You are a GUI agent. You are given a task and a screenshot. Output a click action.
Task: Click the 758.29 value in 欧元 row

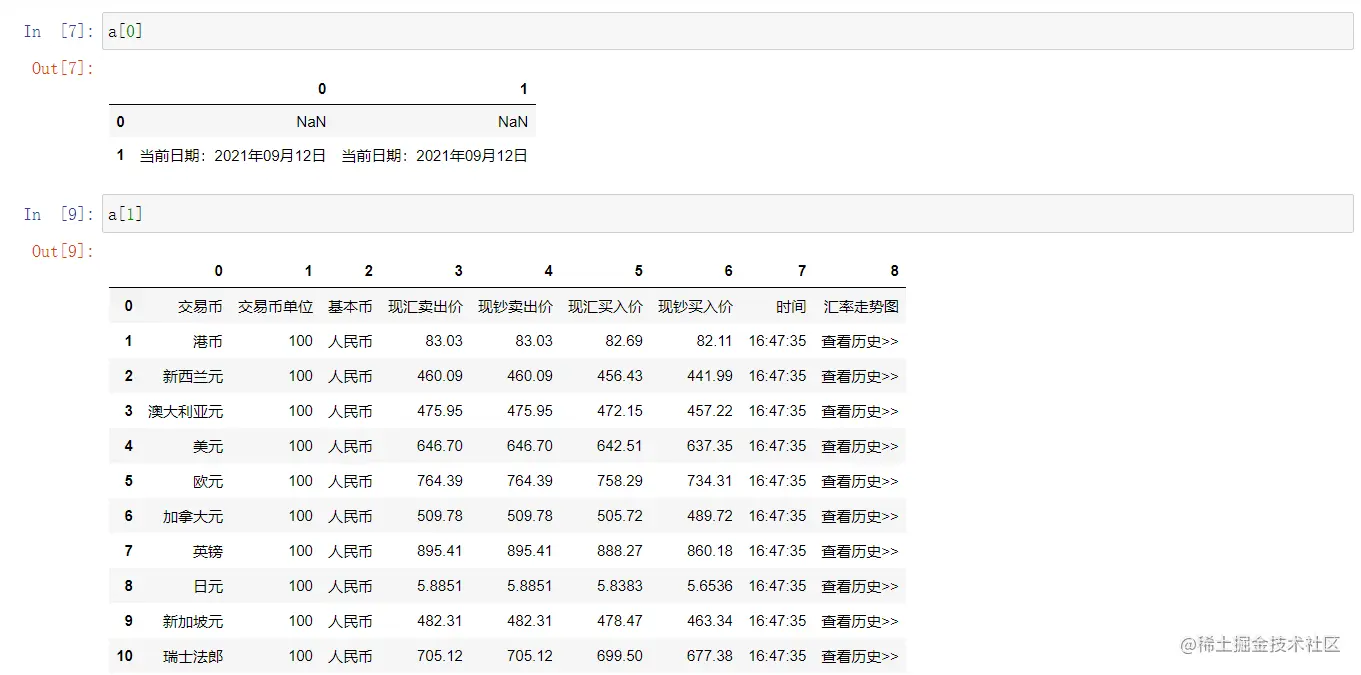(620, 481)
